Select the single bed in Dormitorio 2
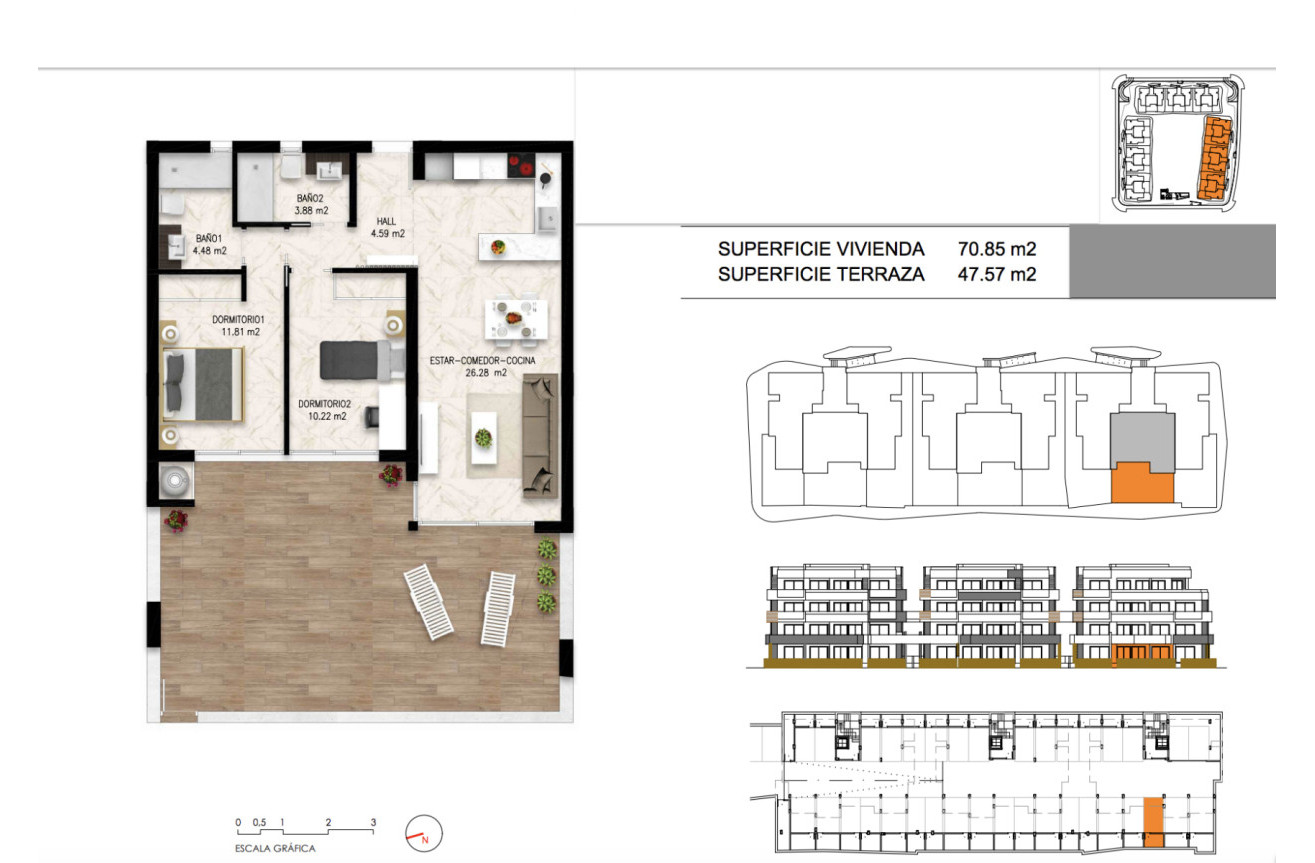Image resolution: width=1315 pixels, height=863 pixels. 356,360
